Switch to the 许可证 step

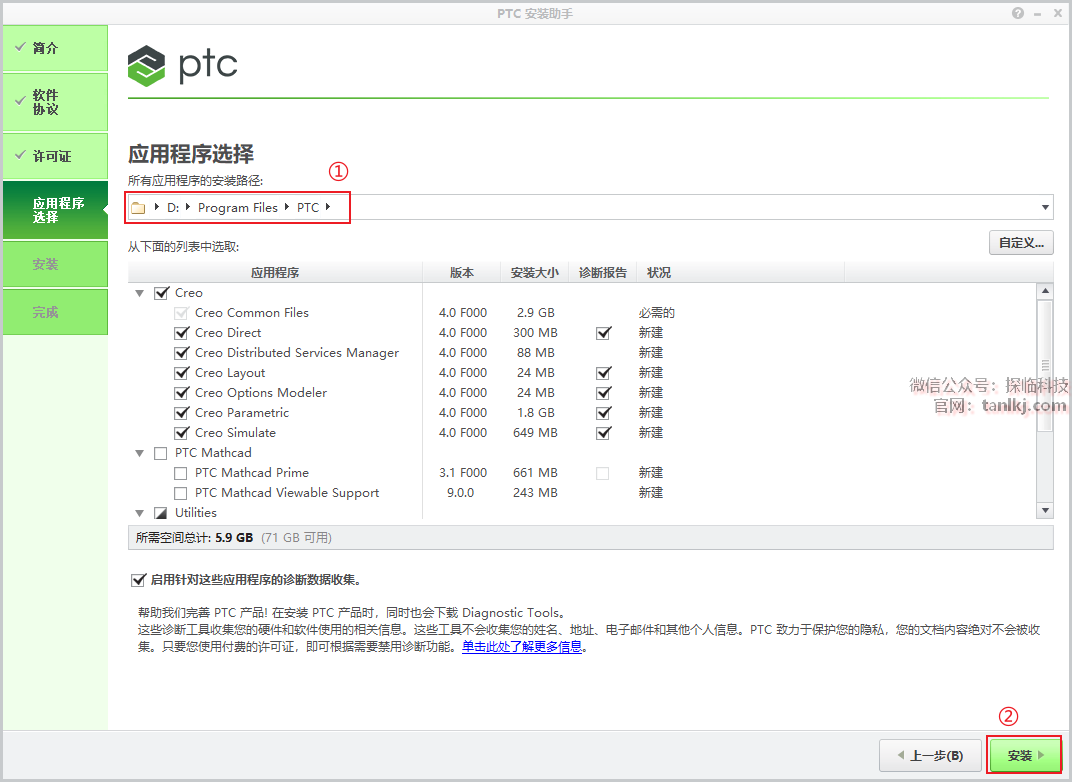click(55, 157)
